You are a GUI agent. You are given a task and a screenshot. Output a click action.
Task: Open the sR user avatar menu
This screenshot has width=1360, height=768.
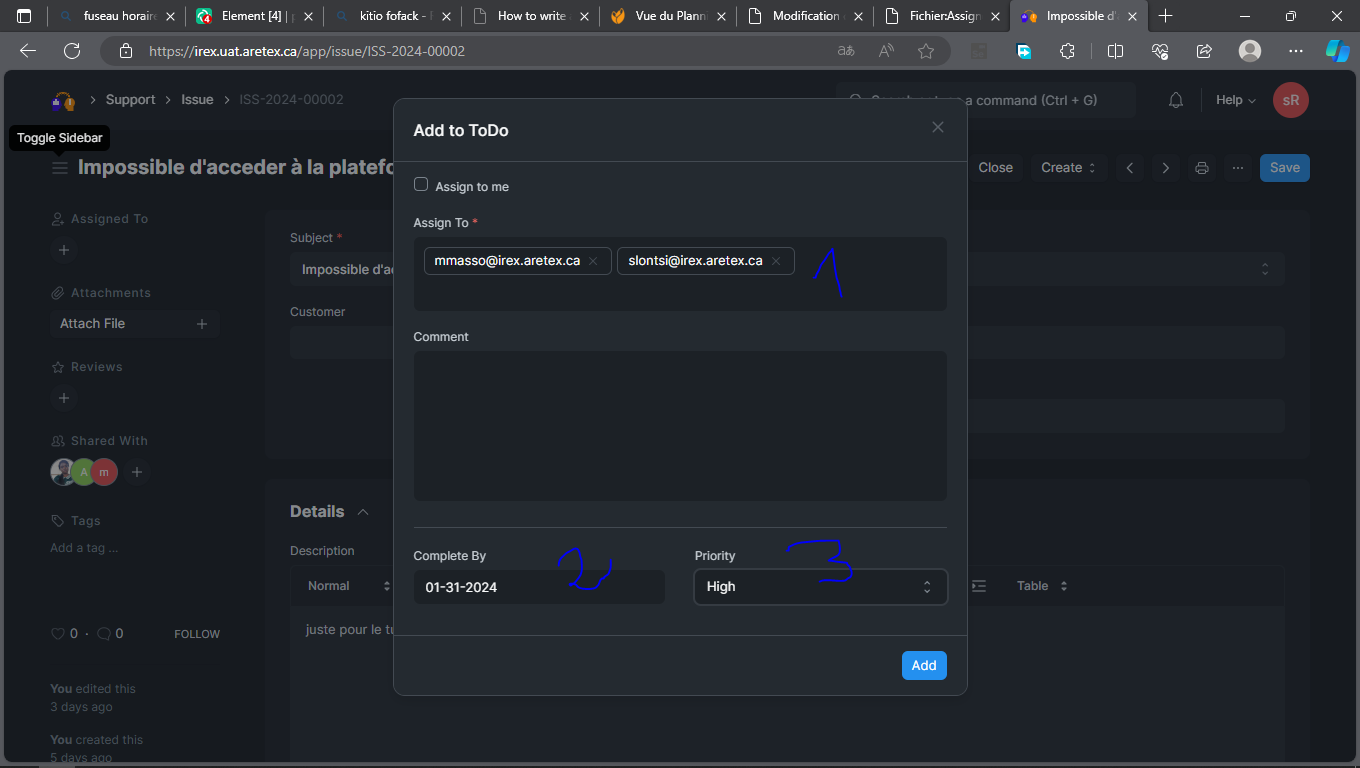(1291, 100)
